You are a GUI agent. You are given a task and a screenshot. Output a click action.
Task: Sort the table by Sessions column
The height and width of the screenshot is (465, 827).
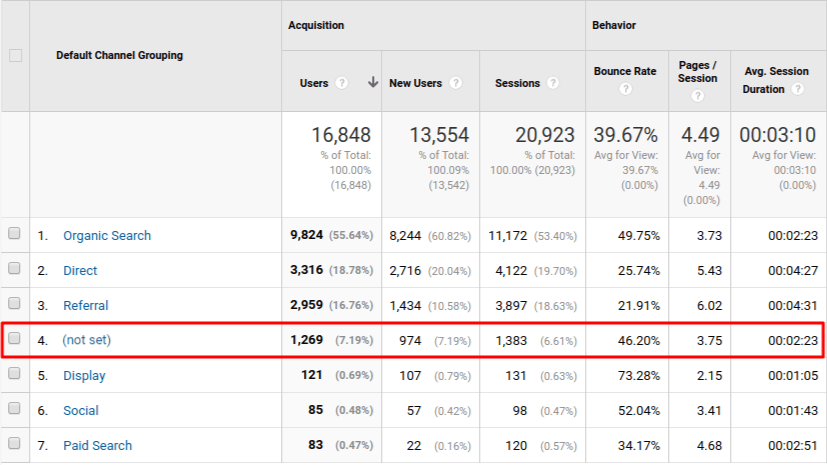[517, 83]
